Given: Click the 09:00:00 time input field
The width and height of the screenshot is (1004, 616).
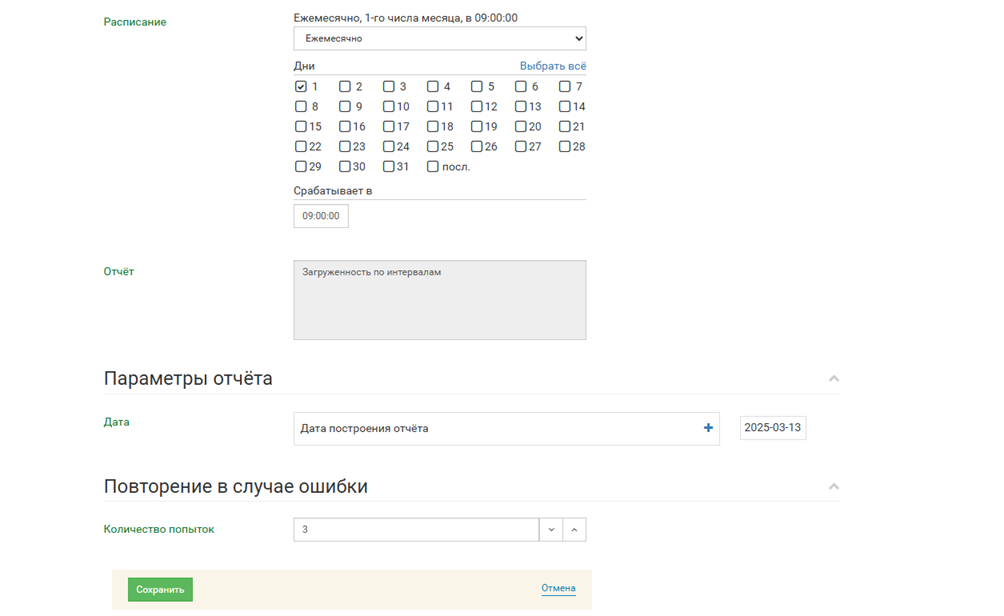Looking at the screenshot, I should click(321, 216).
